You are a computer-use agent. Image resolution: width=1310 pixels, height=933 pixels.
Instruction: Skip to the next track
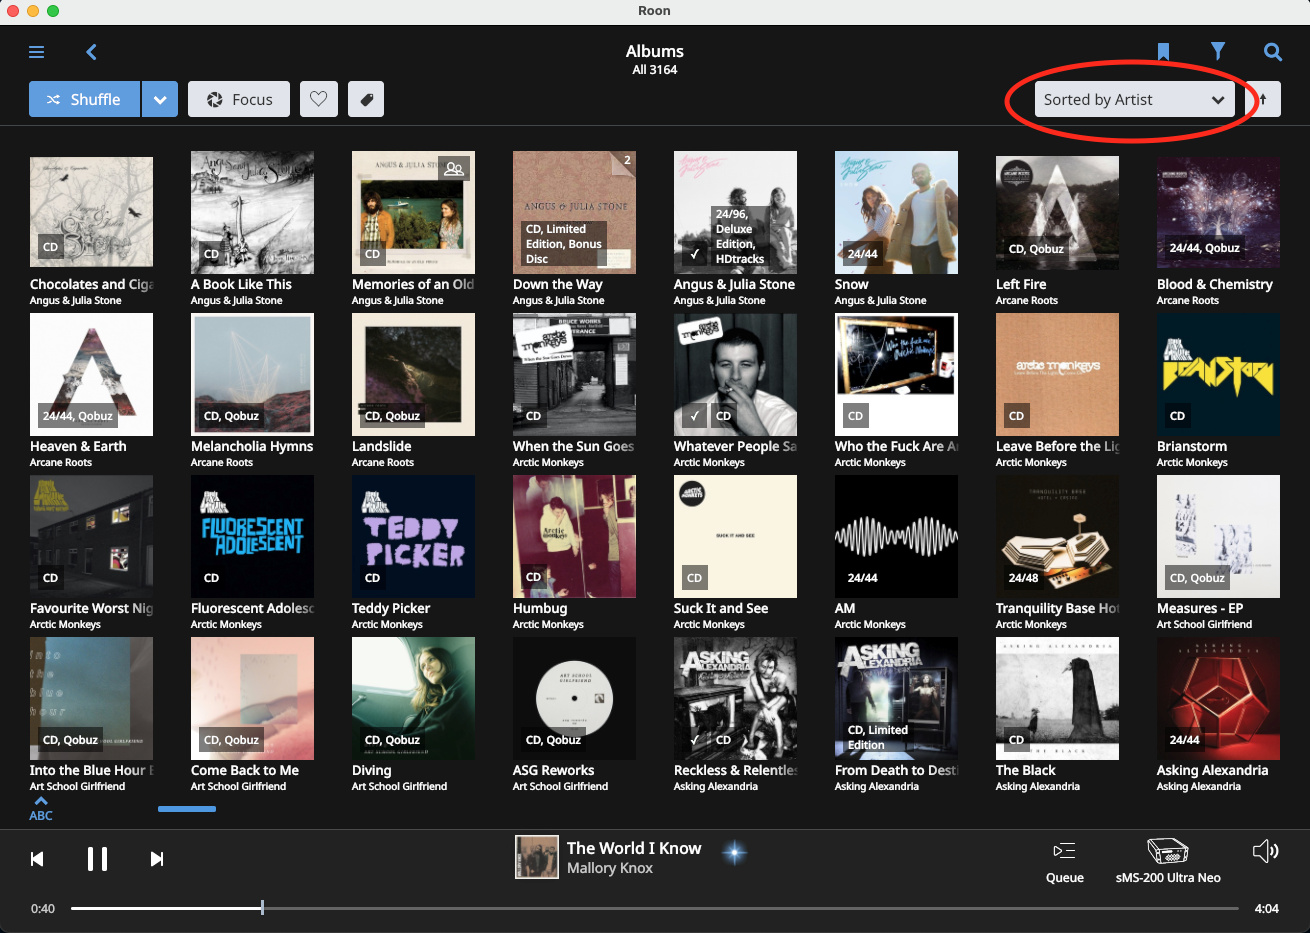click(157, 859)
